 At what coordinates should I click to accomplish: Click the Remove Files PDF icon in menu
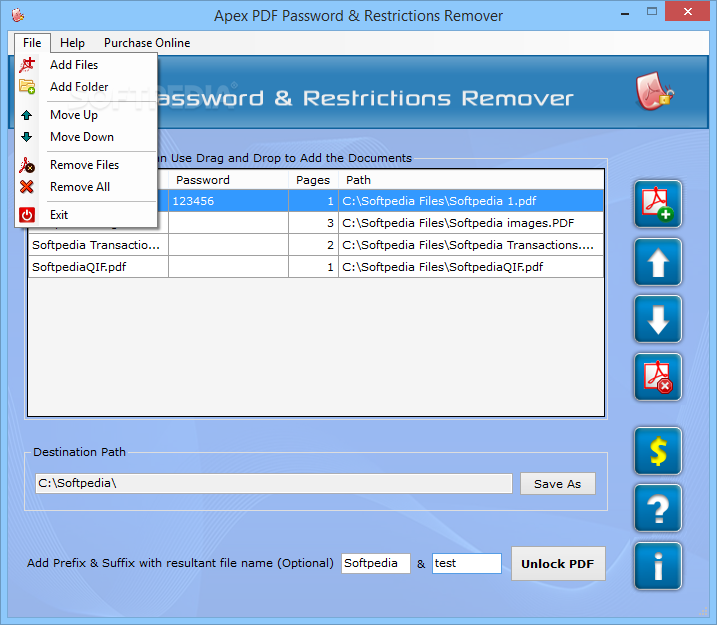point(27,165)
